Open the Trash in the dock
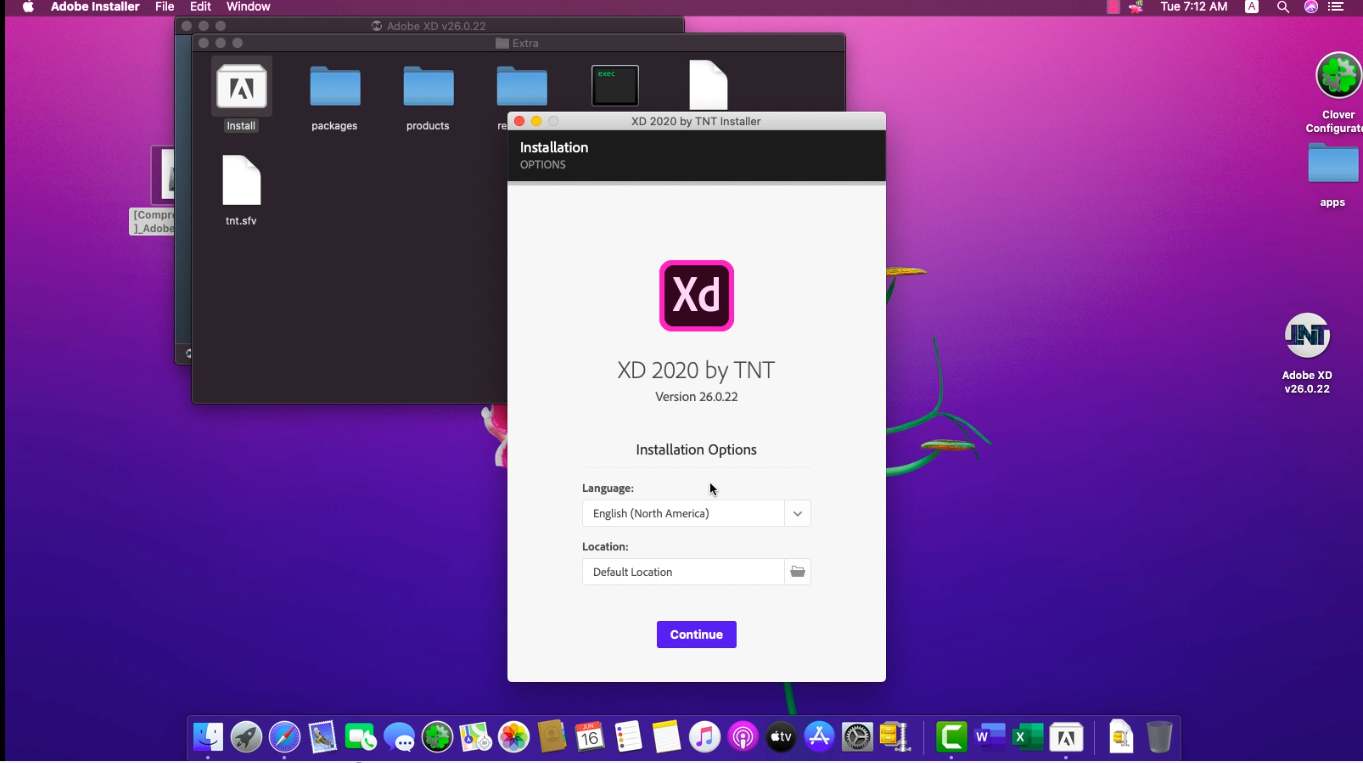This screenshot has height=763, width=1363. (1159, 738)
